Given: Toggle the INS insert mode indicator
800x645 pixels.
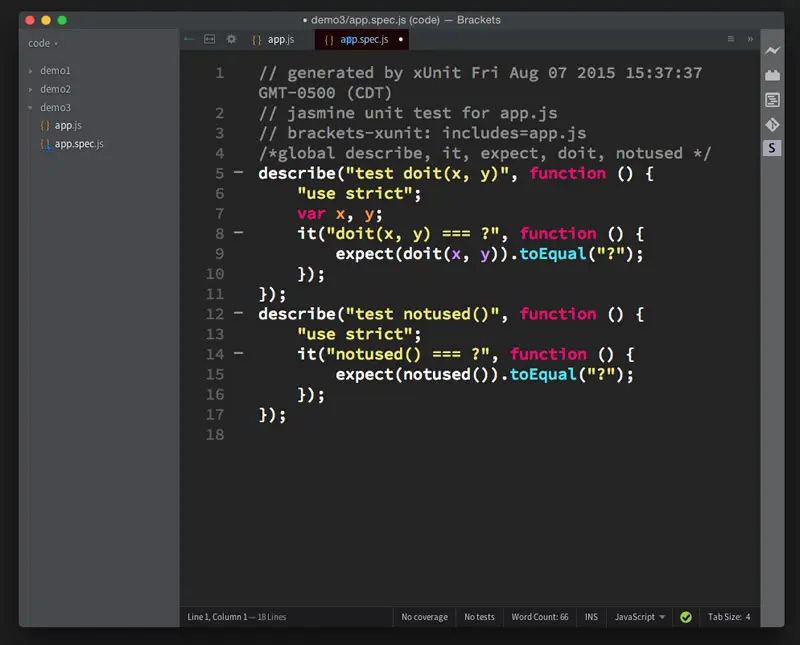Looking at the screenshot, I should [591, 617].
